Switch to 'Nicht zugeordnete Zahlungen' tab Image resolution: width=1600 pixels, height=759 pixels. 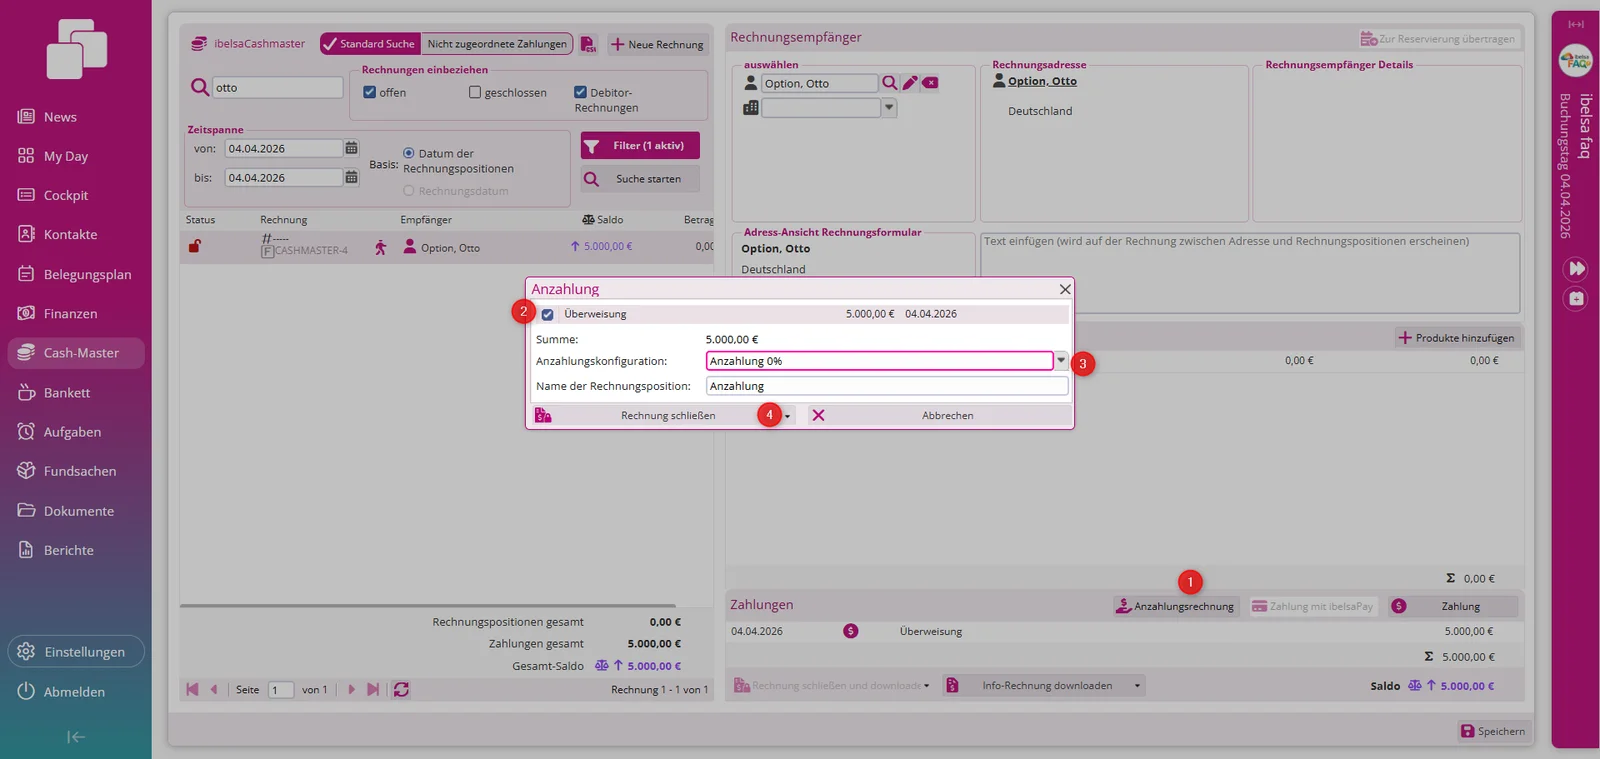pyautogui.click(x=497, y=44)
